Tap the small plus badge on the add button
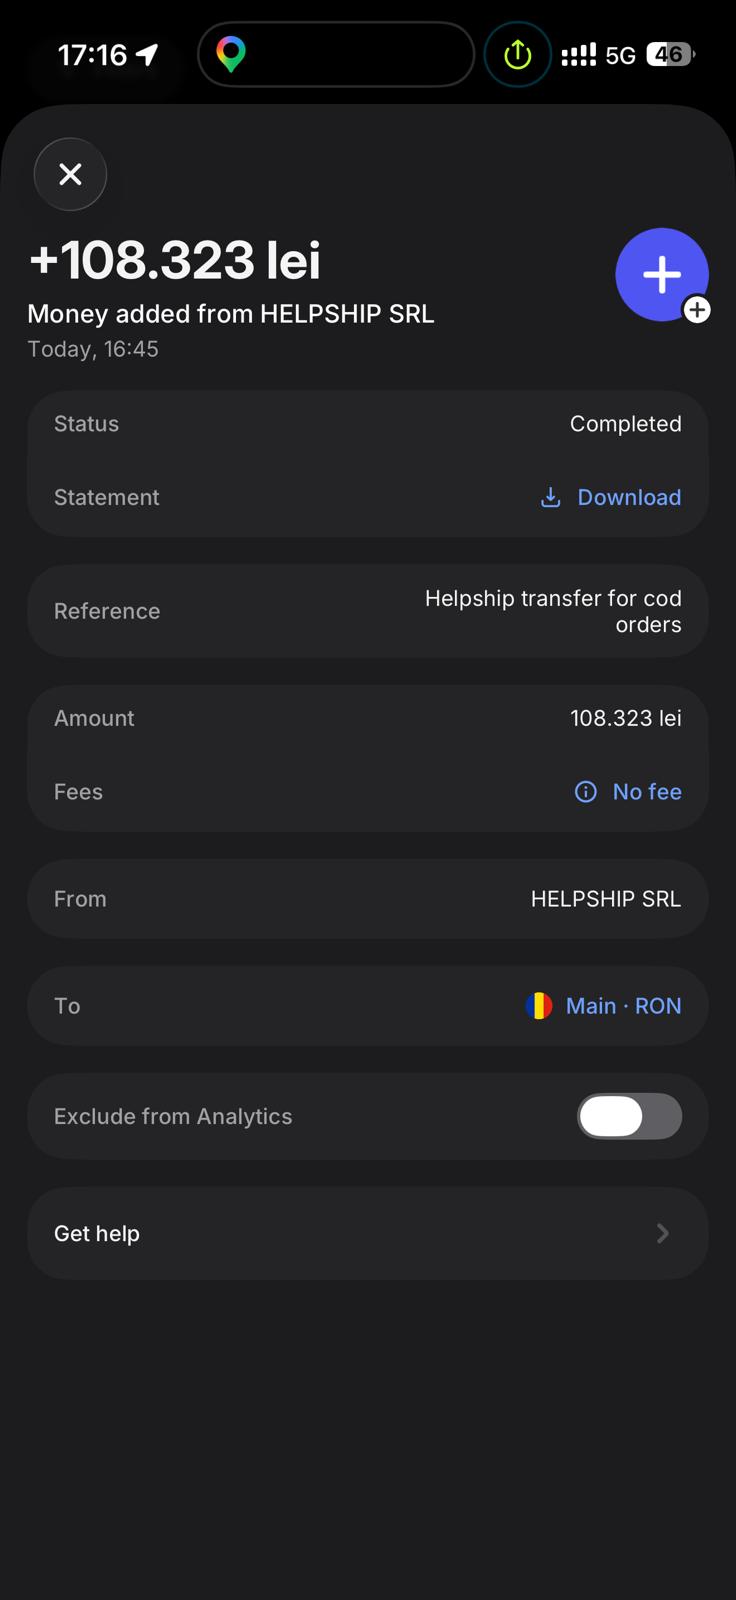The image size is (736, 1600). 697,311
